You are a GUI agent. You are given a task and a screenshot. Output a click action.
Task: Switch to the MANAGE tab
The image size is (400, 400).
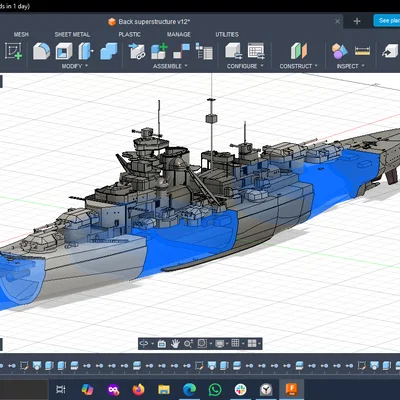(179, 34)
